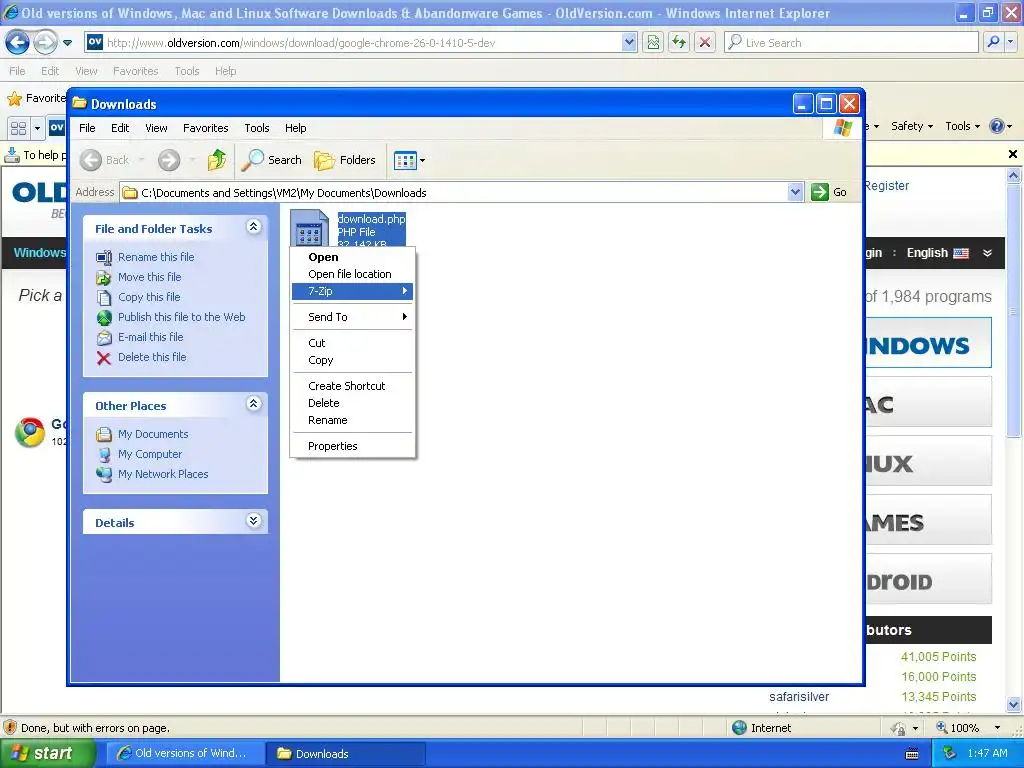Click Delete this file task
The width and height of the screenshot is (1024, 768).
point(141,357)
